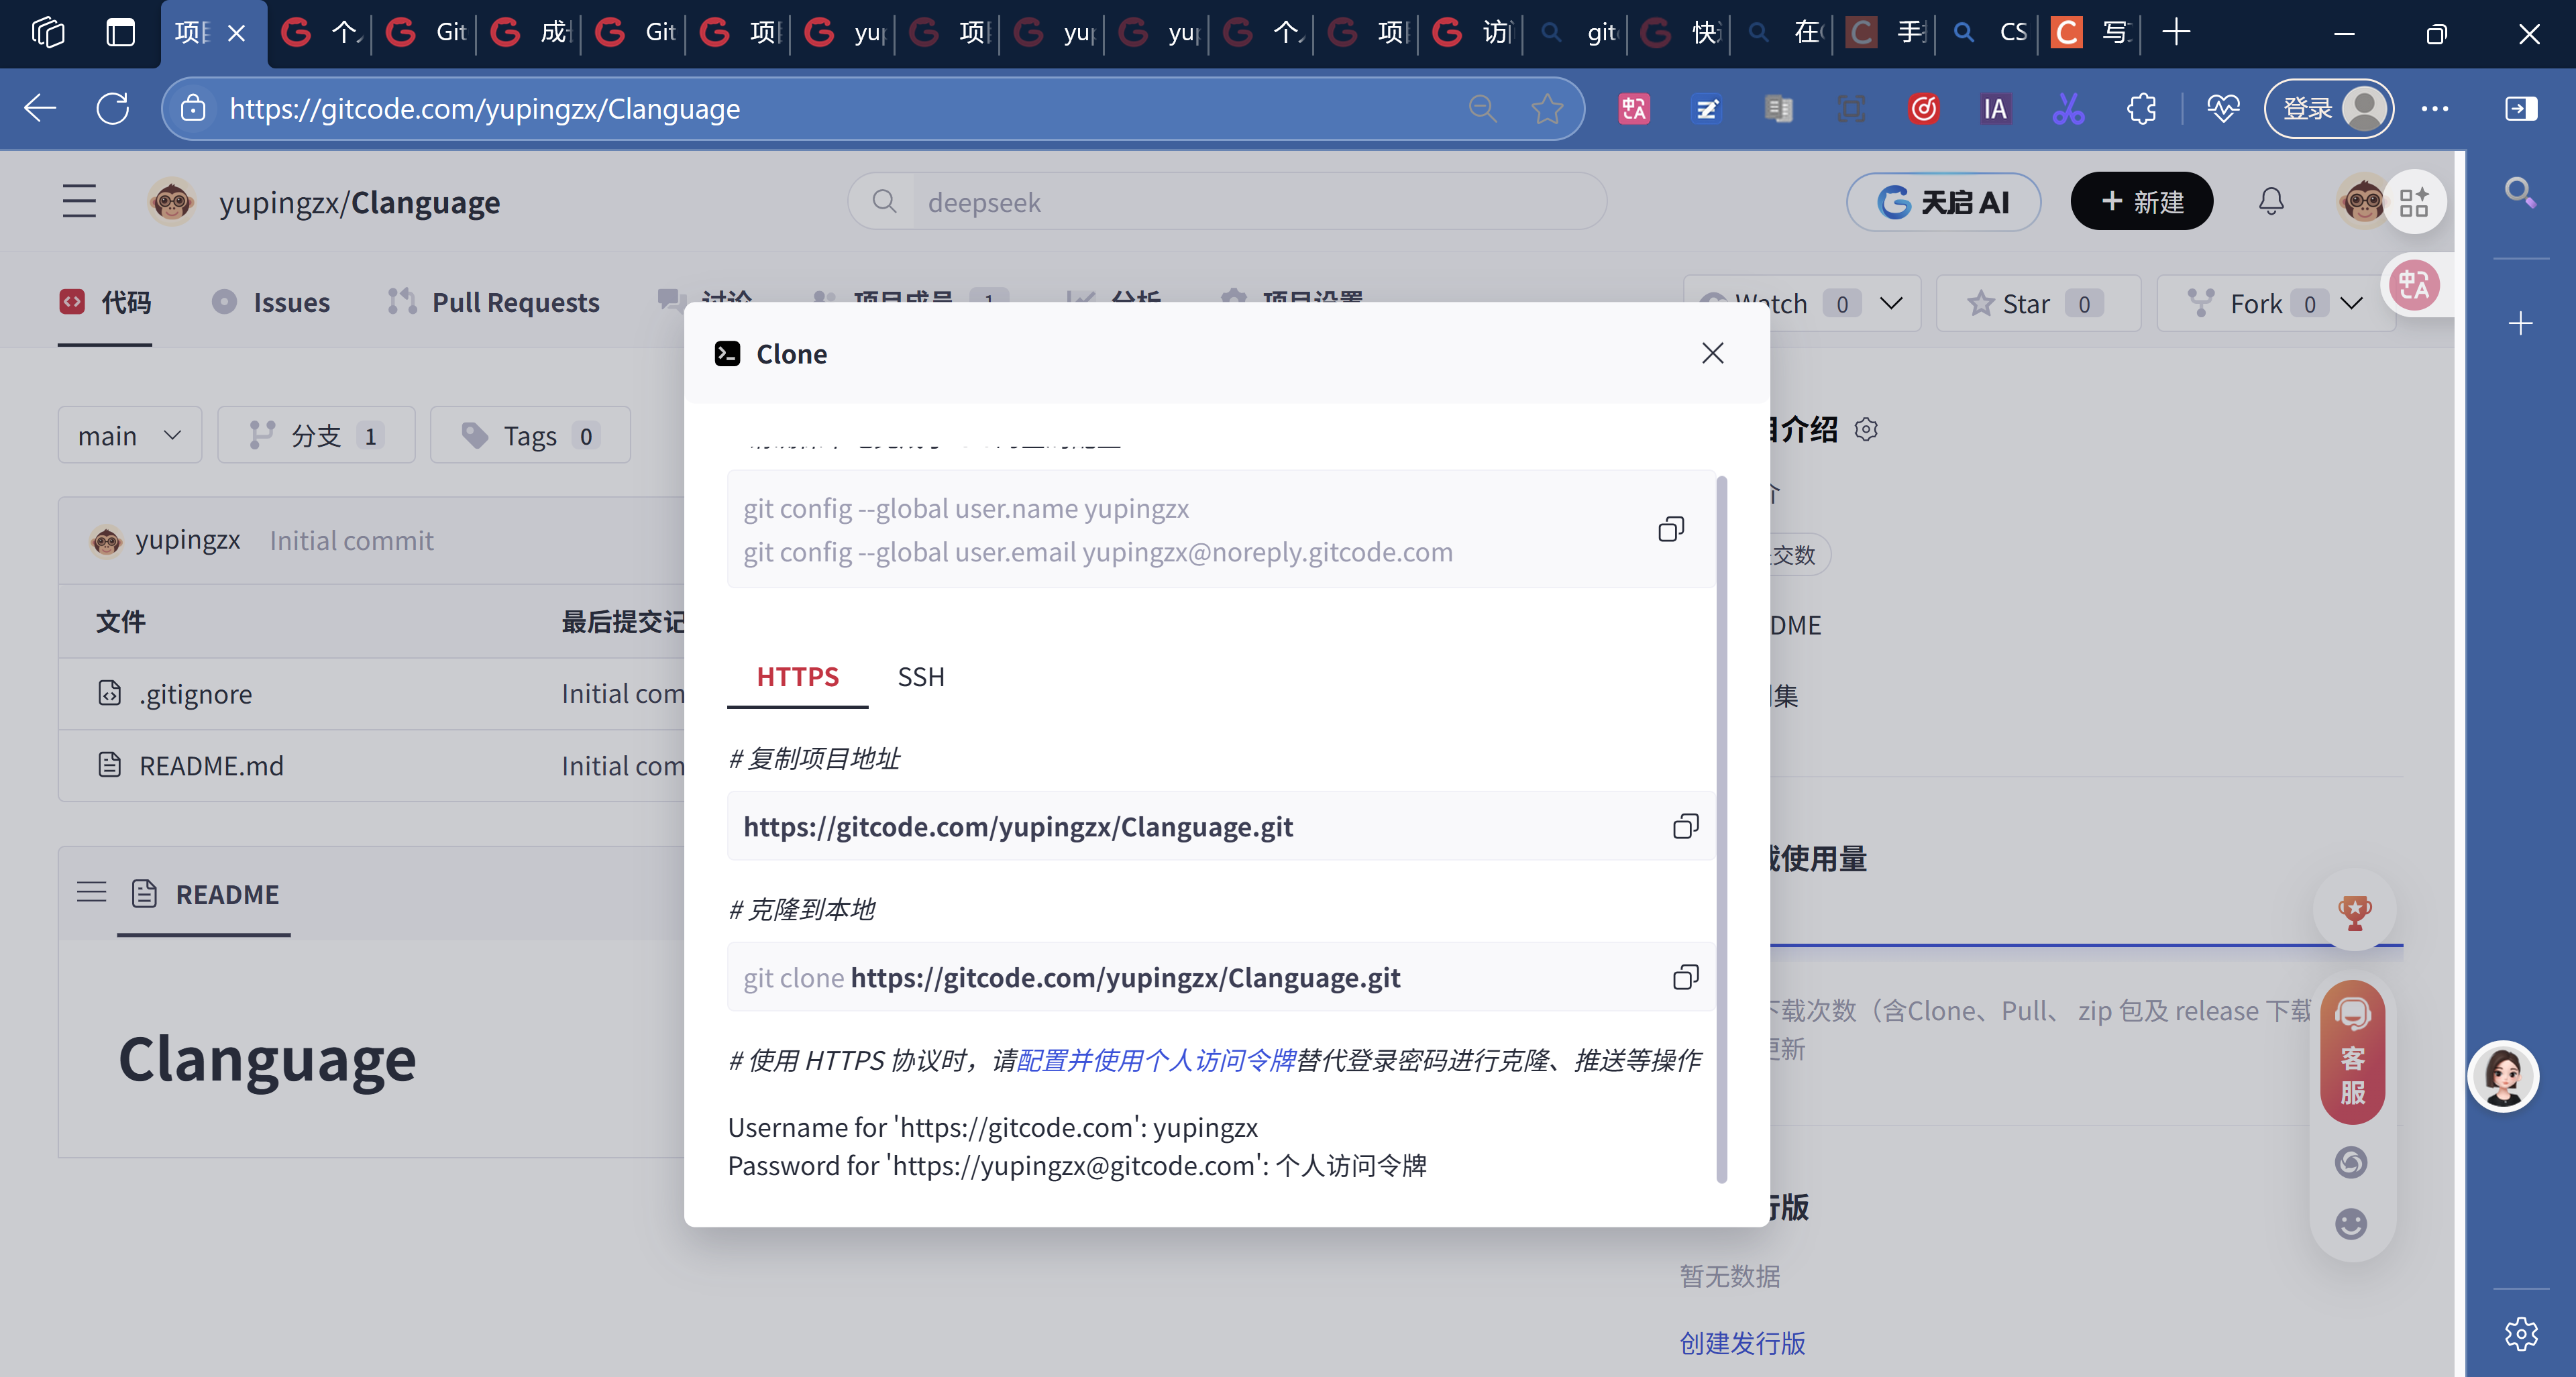Expand the Watch options chevron

pyautogui.click(x=1893, y=303)
